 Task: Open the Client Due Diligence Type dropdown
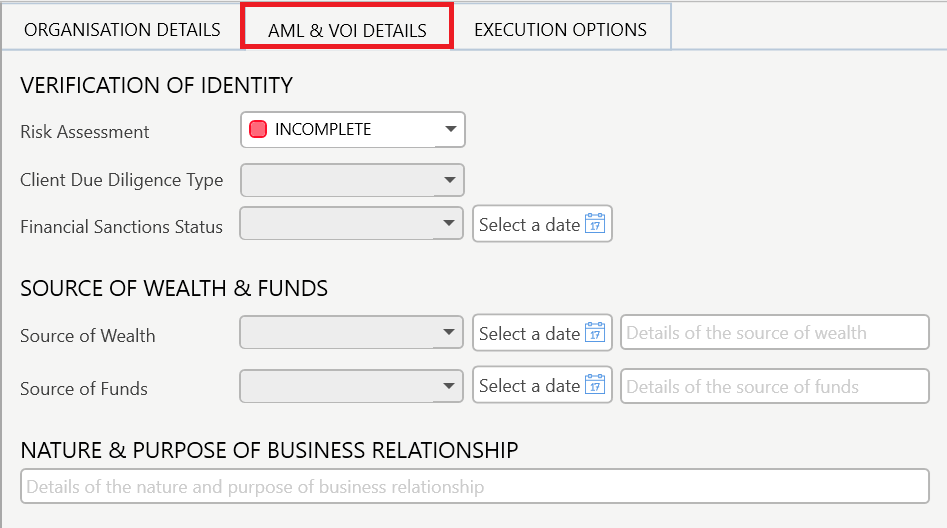[x=352, y=181]
